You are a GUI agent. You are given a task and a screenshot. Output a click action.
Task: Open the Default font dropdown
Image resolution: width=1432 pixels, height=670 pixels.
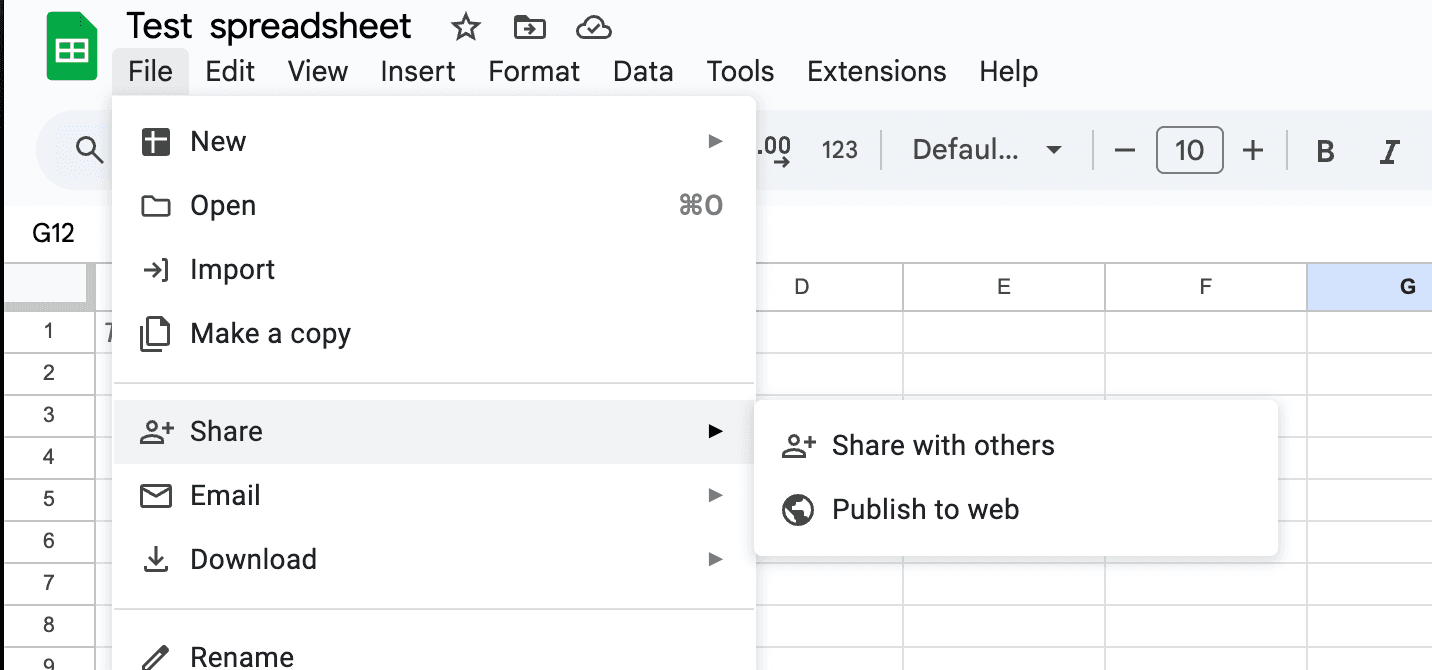tap(986, 151)
